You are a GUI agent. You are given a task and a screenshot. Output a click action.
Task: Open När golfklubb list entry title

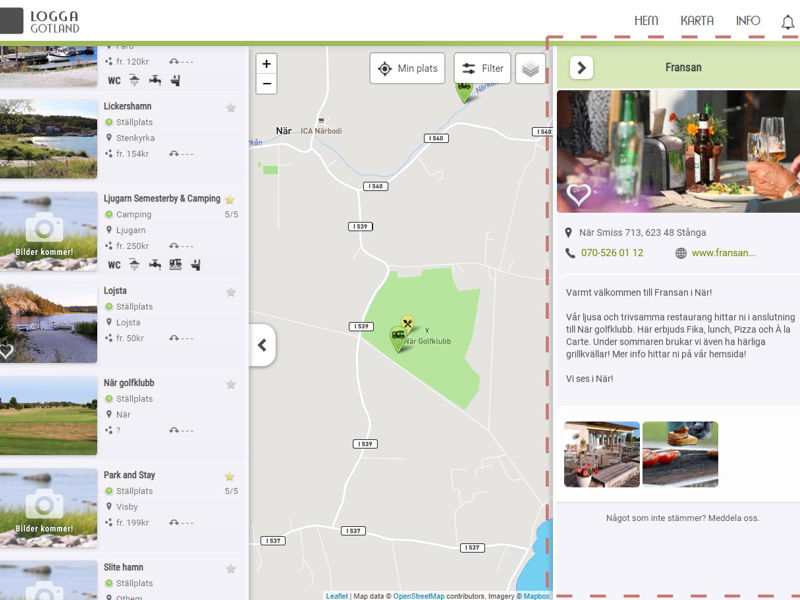[129, 383]
